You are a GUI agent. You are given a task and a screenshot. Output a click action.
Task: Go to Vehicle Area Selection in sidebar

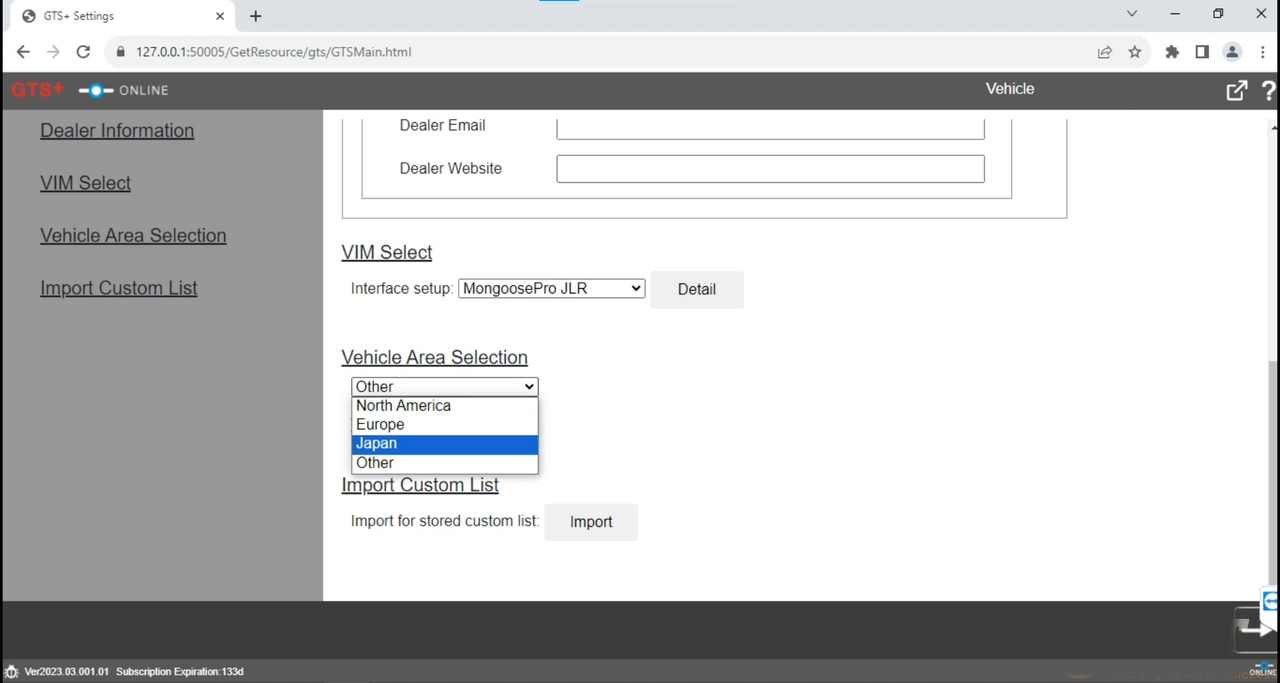[x=133, y=236]
